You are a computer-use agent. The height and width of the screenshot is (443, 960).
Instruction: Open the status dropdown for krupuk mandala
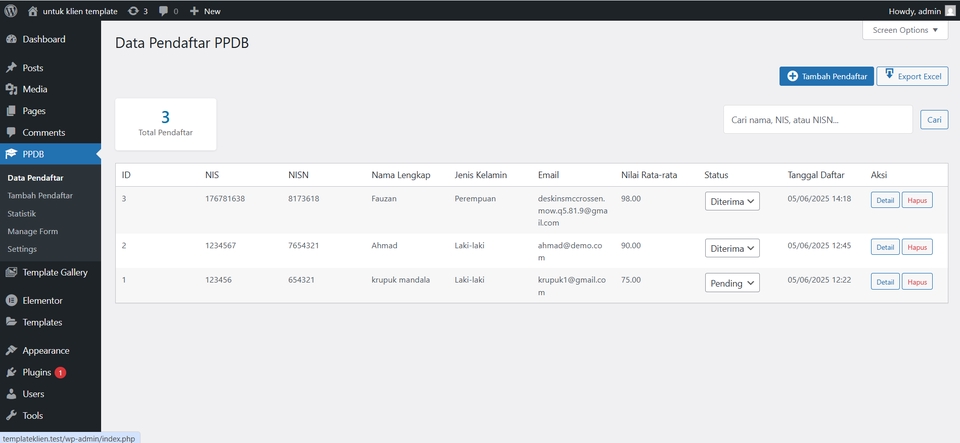click(x=732, y=283)
